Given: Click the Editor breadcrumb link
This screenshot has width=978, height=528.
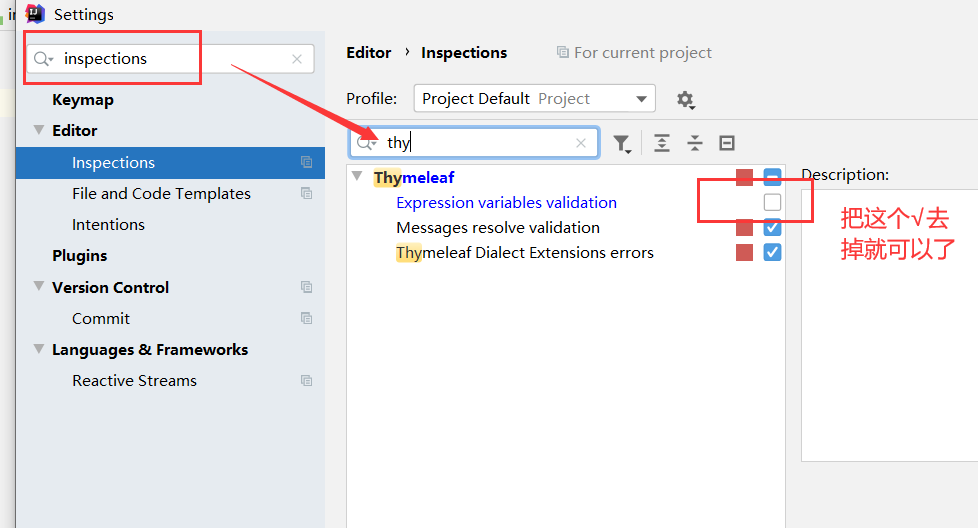Looking at the screenshot, I should pyautogui.click(x=368, y=53).
